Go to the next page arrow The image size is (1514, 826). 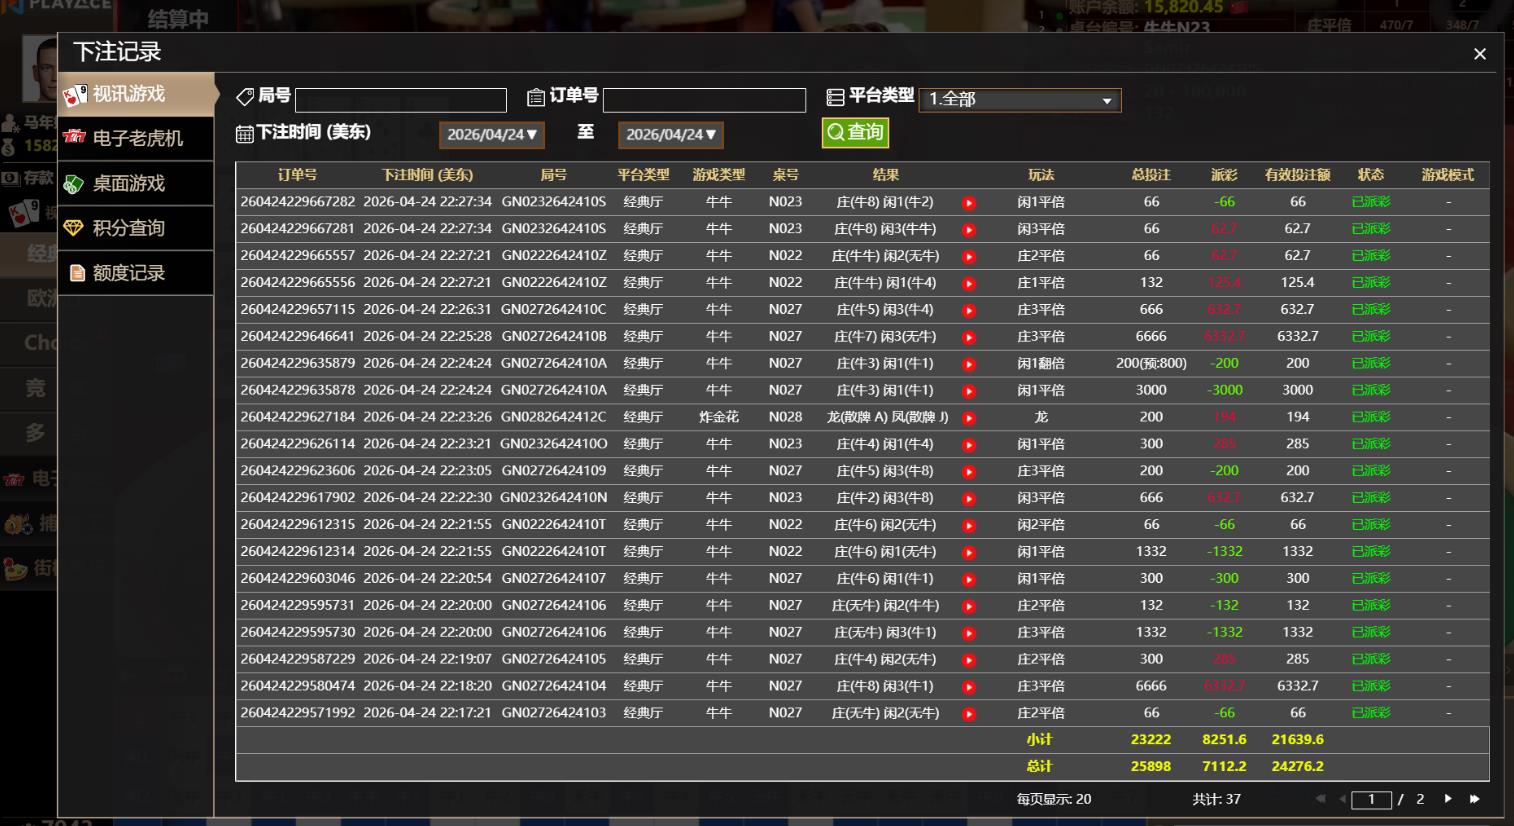point(1447,799)
